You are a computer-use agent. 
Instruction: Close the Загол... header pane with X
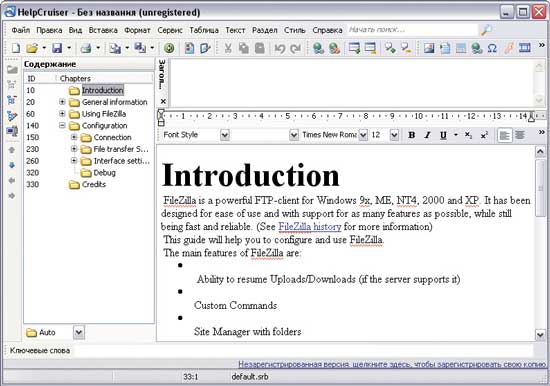[x=163, y=101]
